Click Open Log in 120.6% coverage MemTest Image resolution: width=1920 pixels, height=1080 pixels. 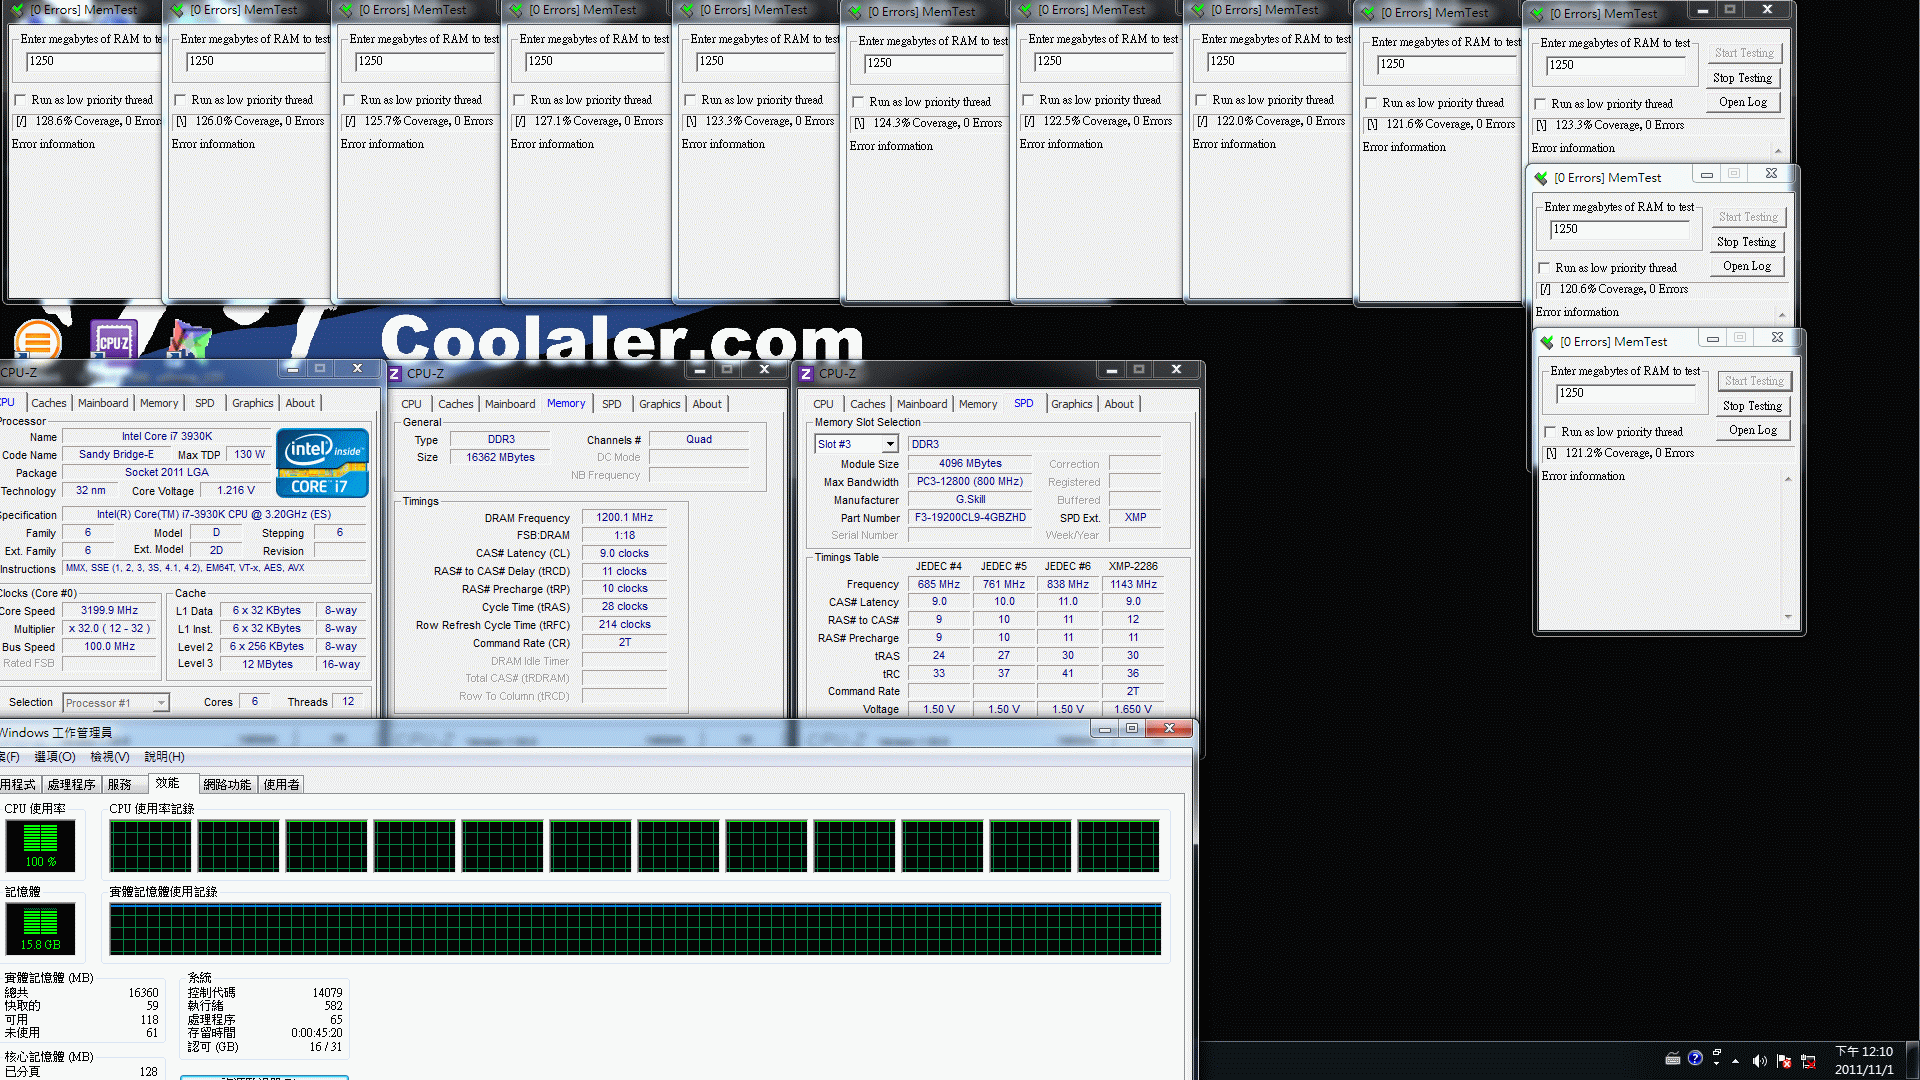coord(1747,266)
